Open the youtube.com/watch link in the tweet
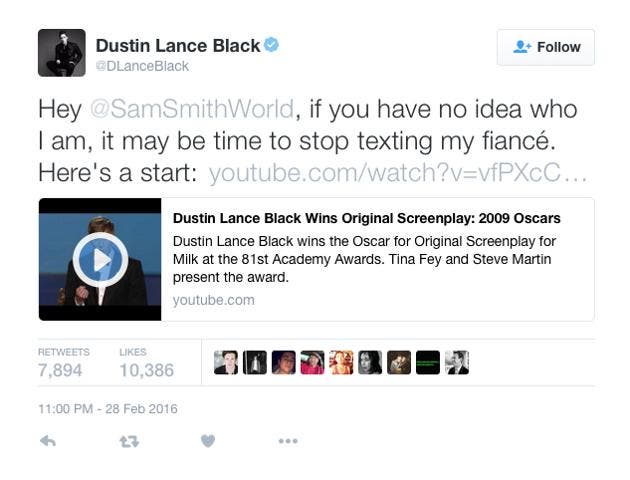The image size is (630, 480). 397,173
